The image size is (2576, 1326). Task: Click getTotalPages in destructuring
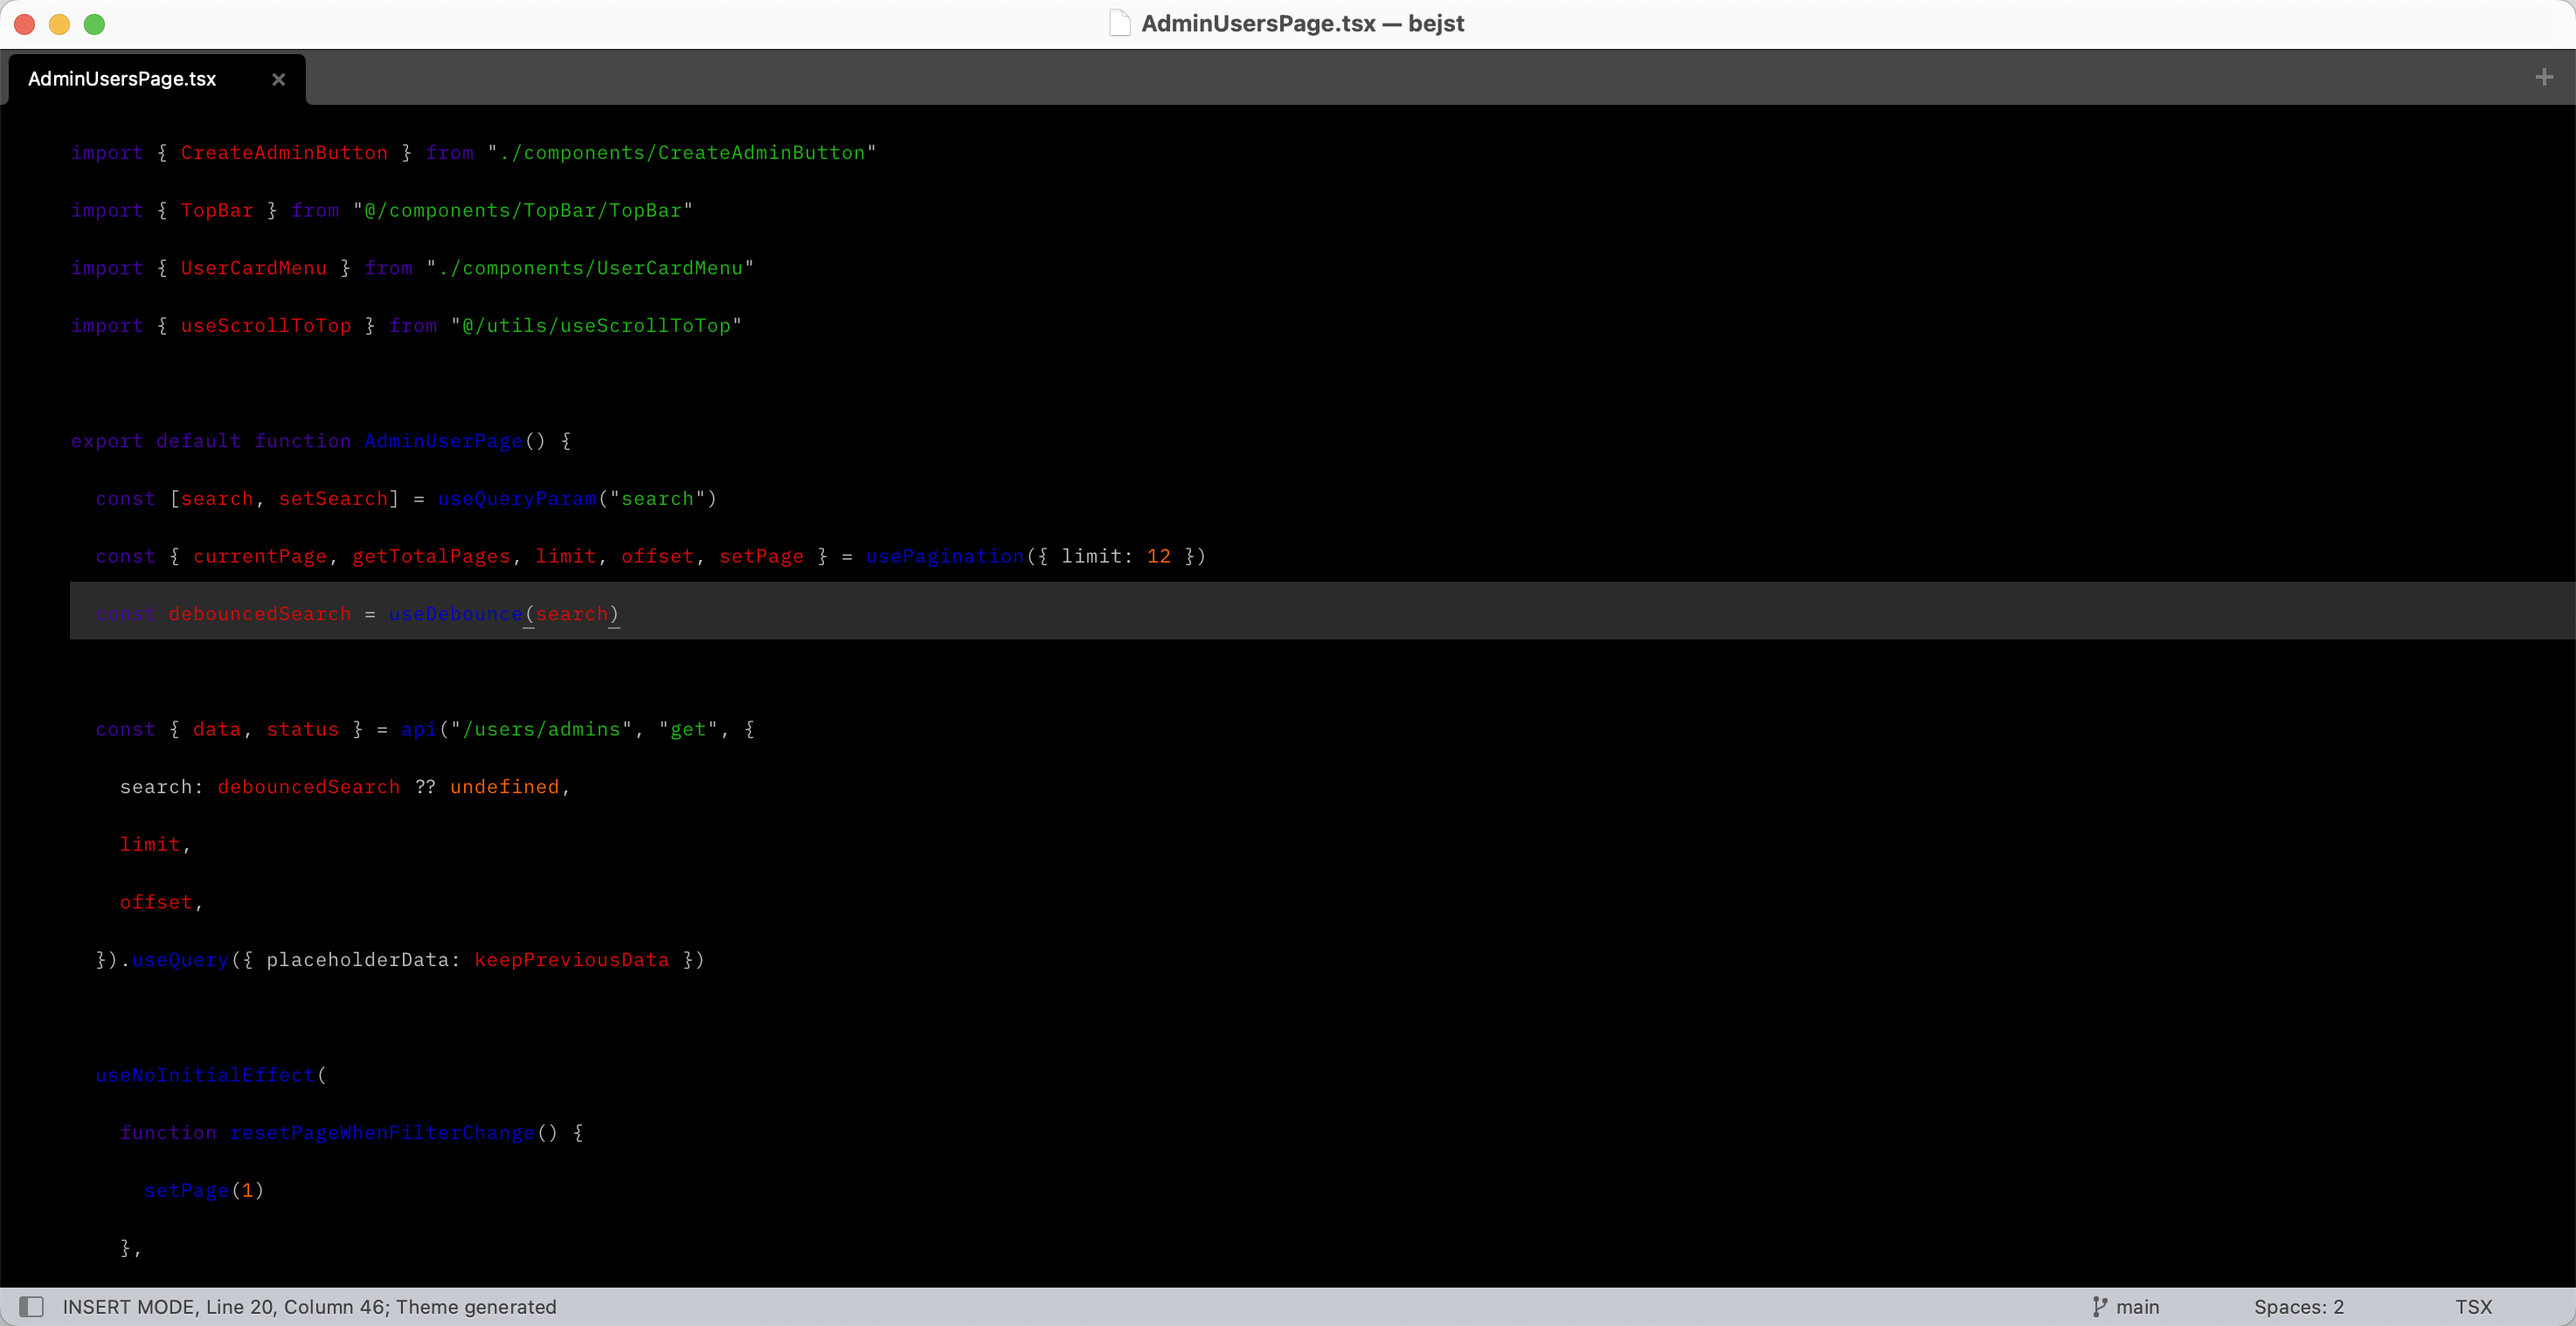[431, 556]
